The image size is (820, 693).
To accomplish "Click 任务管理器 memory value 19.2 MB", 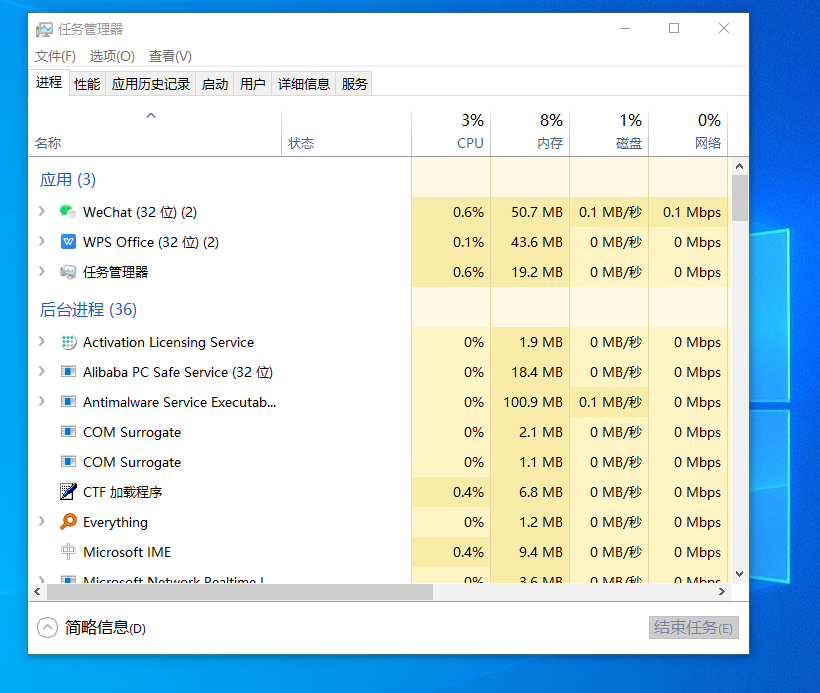I will (x=537, y=272).
